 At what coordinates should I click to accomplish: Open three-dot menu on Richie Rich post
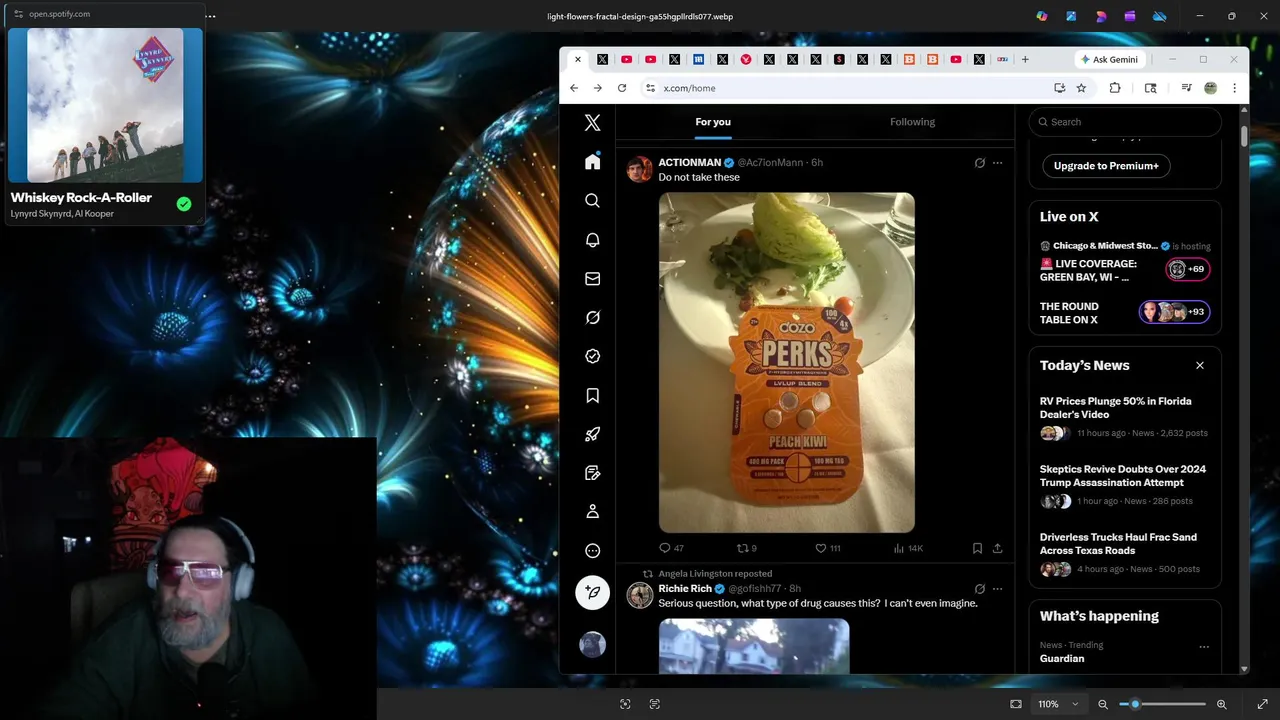[x=997, y=589]
